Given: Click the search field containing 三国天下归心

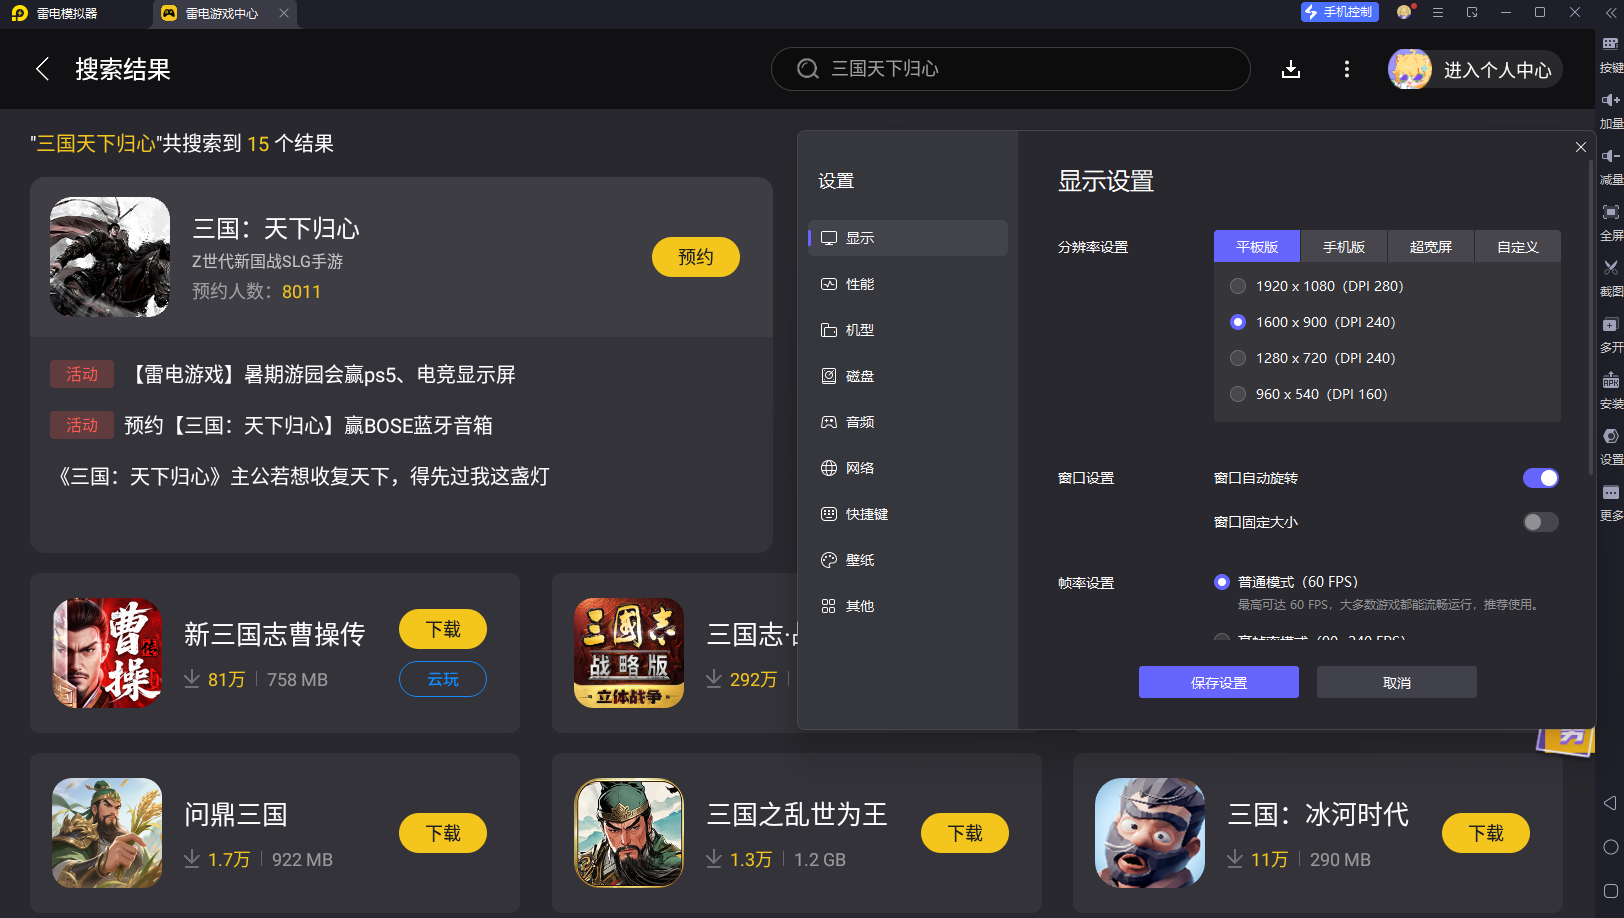Looking at the screenshot, I should click(x=1011, y=69).
